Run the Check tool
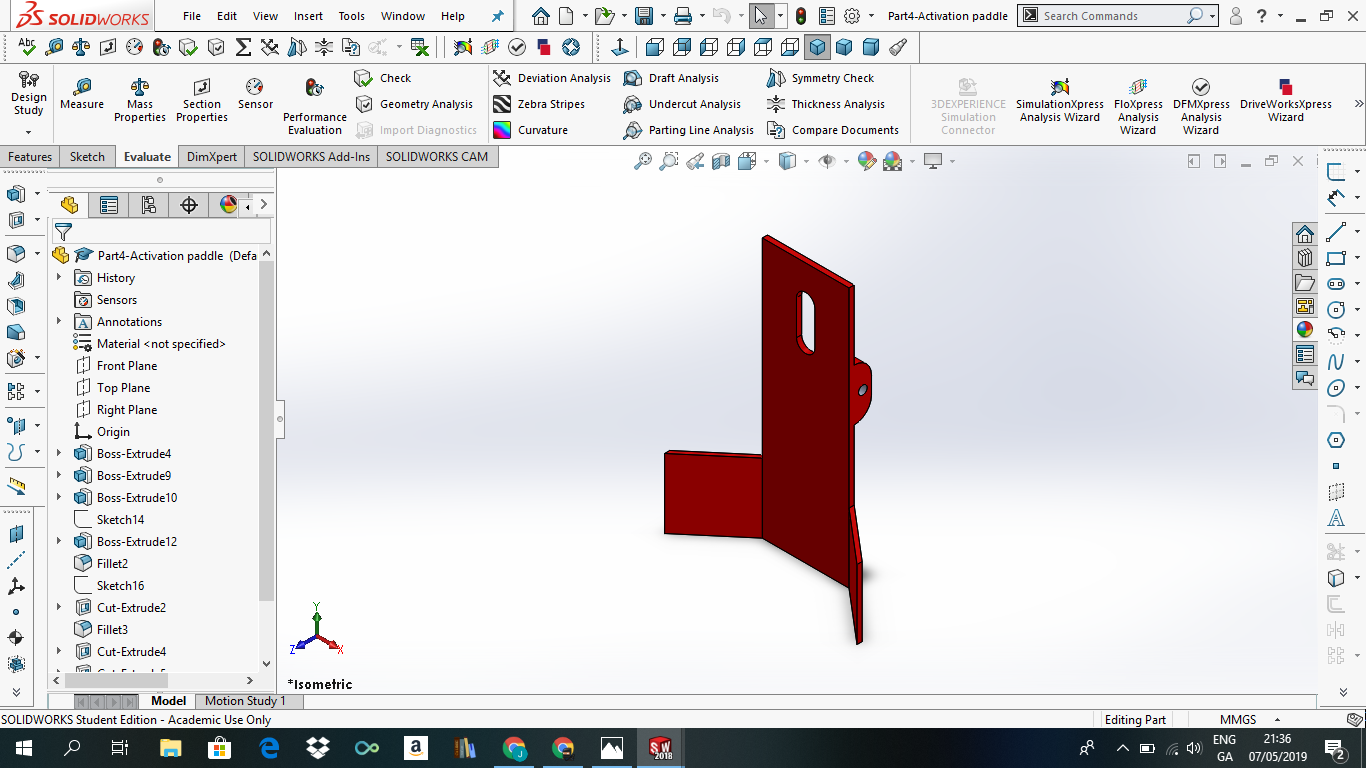This screenshot has width=1366, height=768. tap(383, 78)
